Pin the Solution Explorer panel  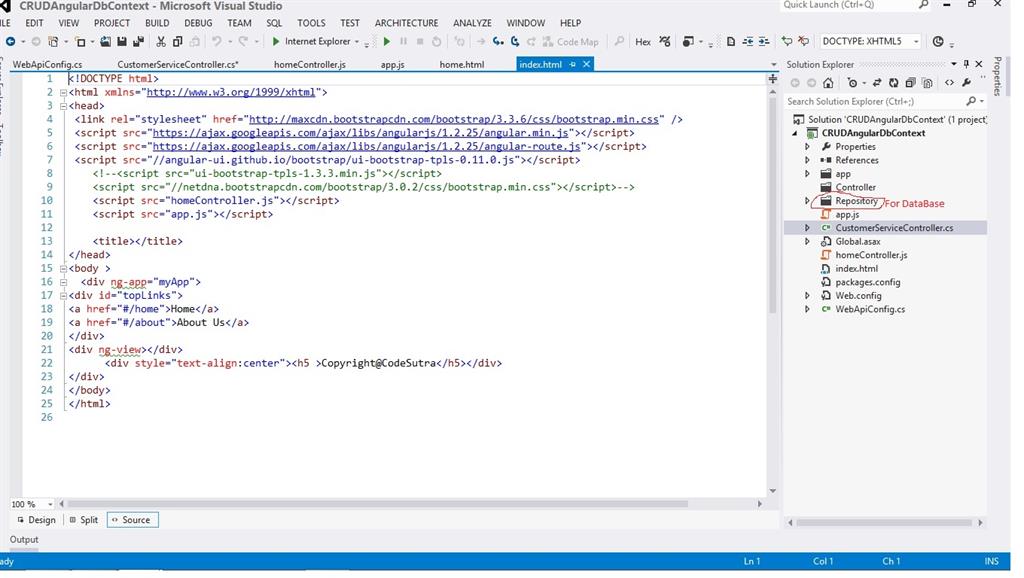tap(966, 65)
